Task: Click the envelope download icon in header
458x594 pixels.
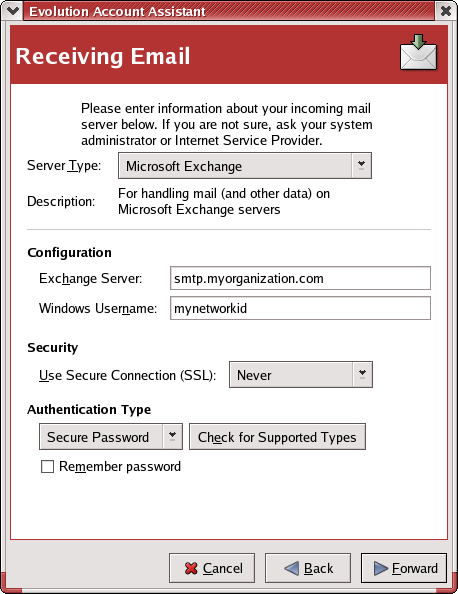Action: pyautogui.click(x=419, y=52)
